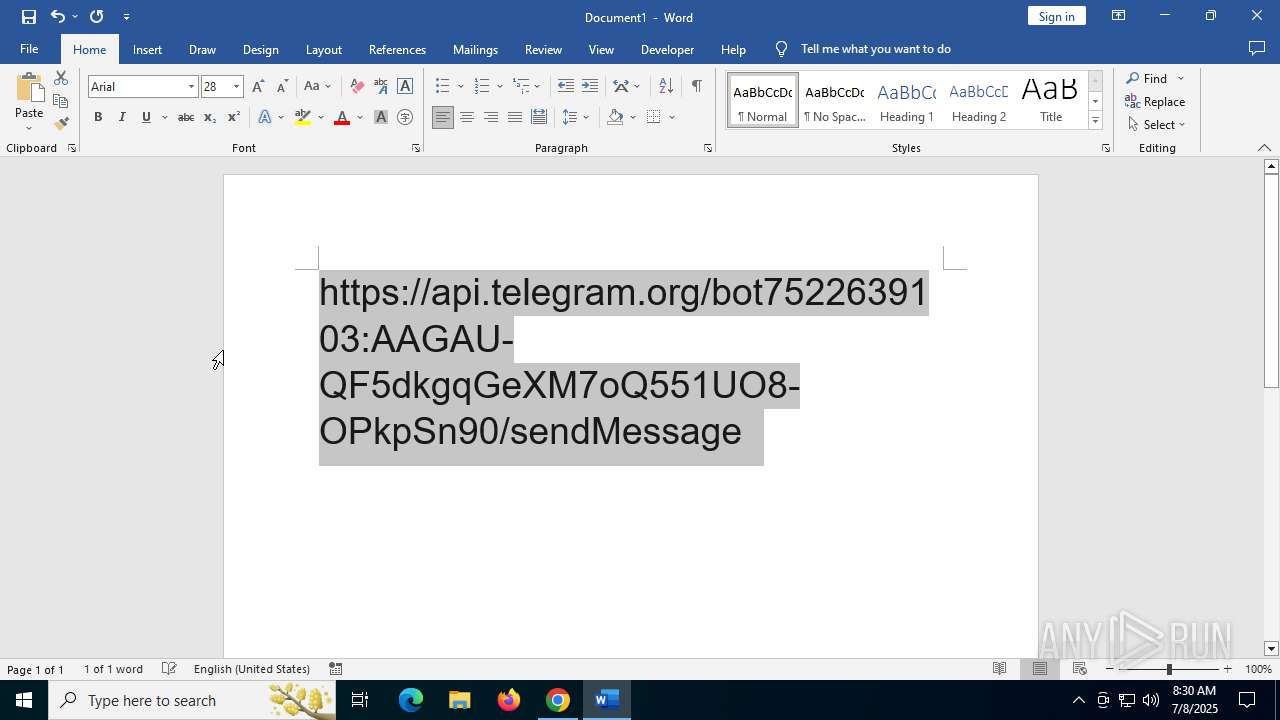Screen dimensions: 1280x720
Task: Click the vertical scrollbar thumb
Action: coord(1271,282)
